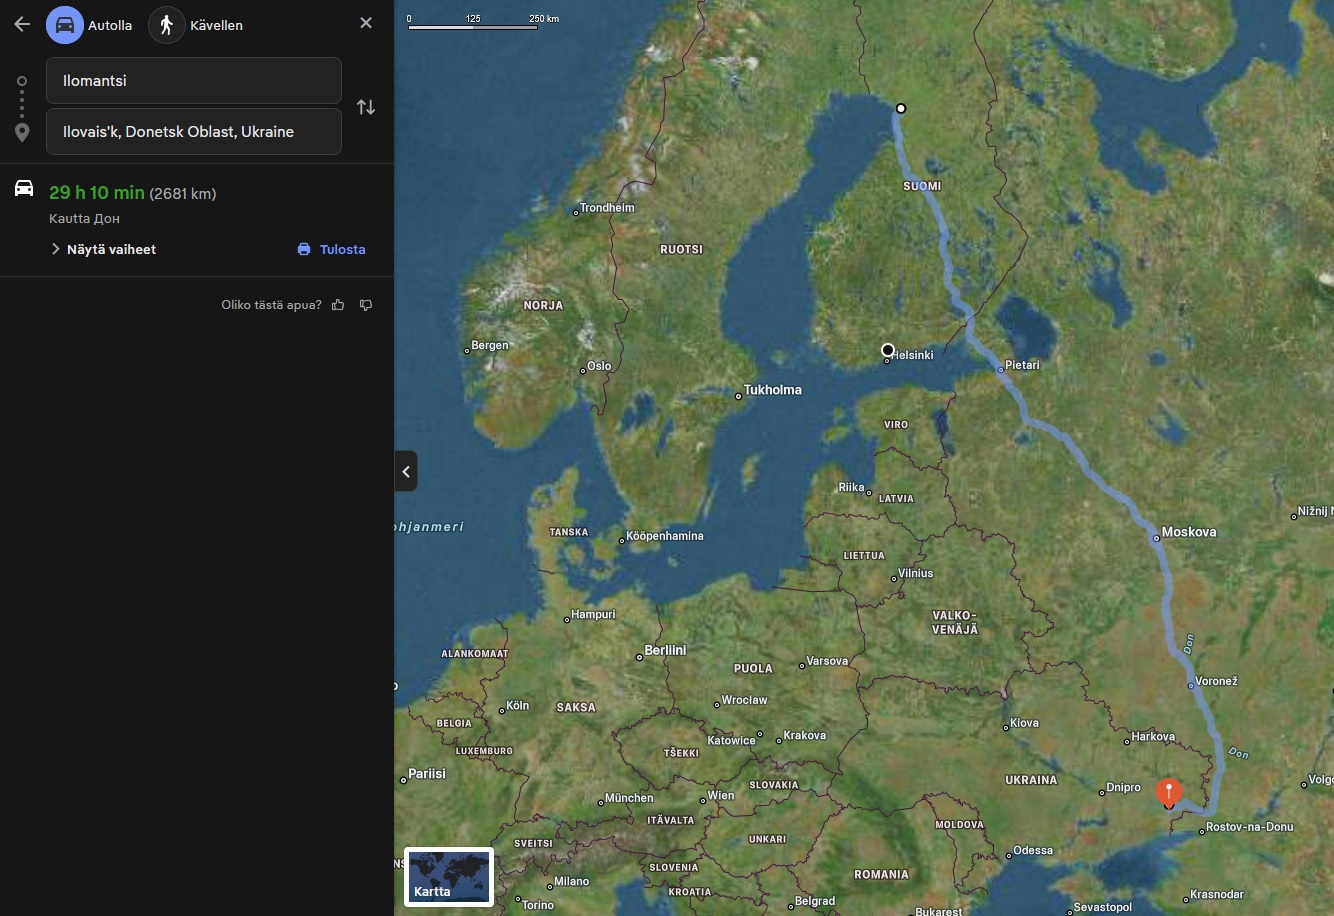The image size is (1334, 916).
Task: Click the München city label
Action: (629, 798)
